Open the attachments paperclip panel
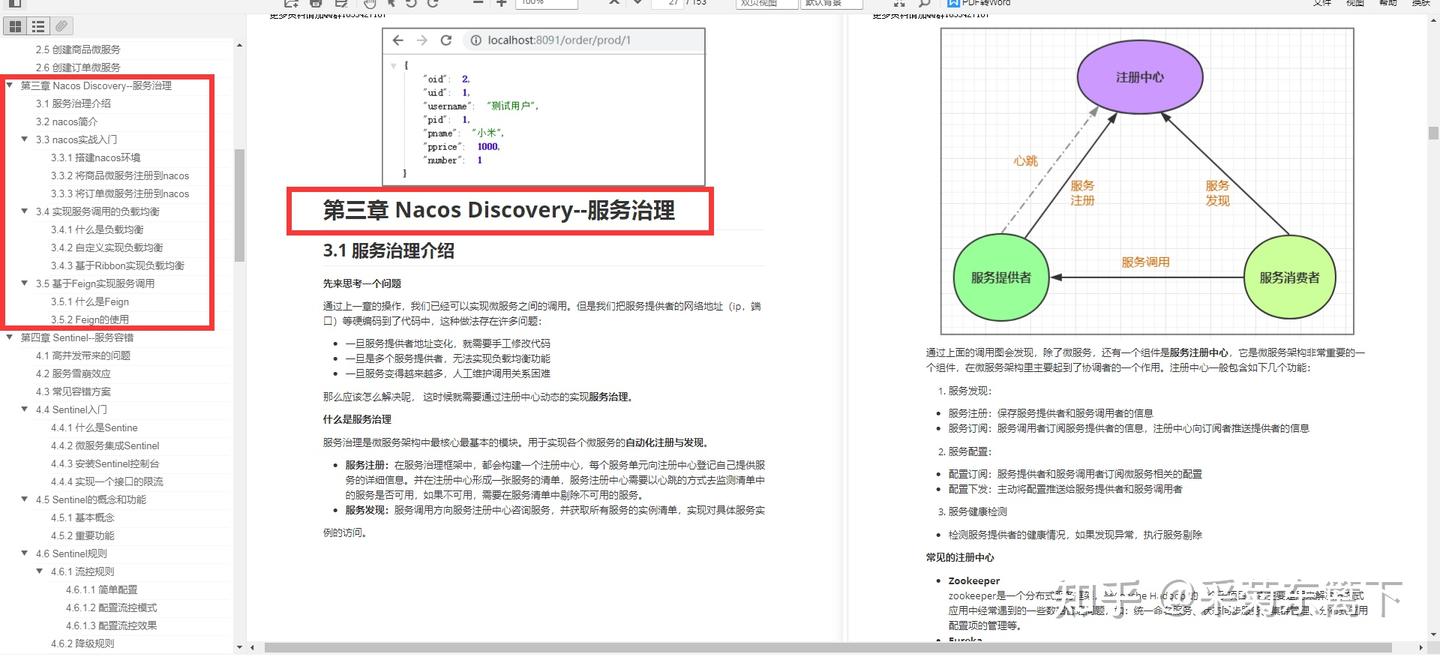This screenshot has width=1440, height=657. click(62, 26)
